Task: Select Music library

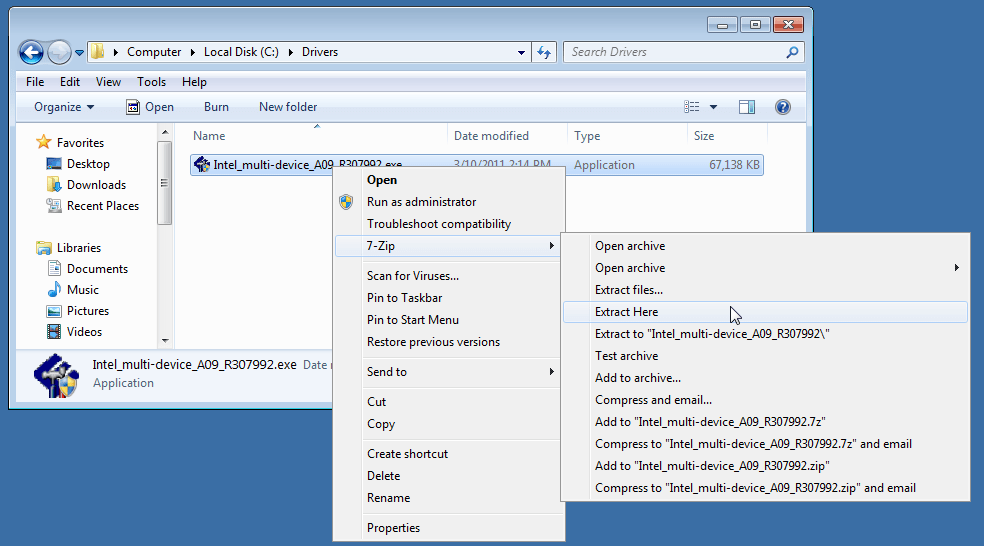Action: coord(73,290)
